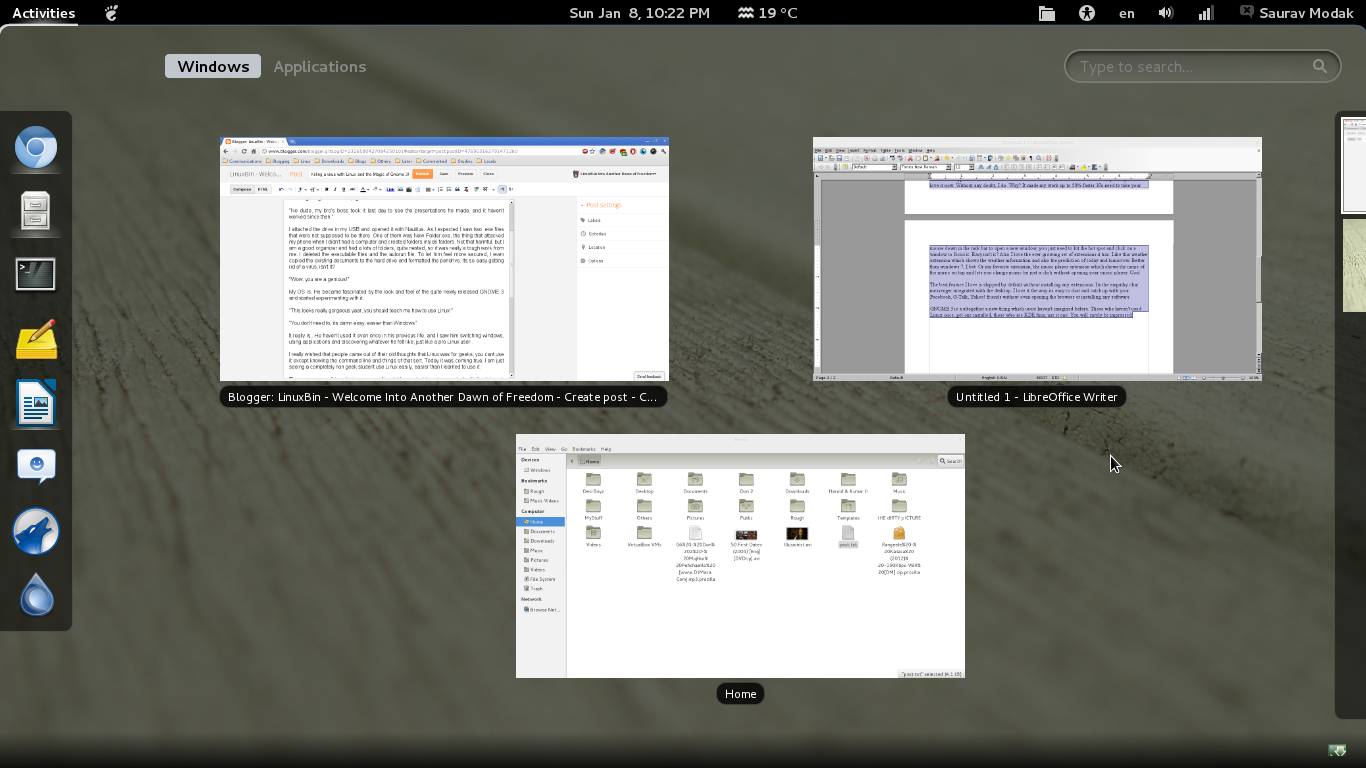Expand the 'en' keyboard layout indicator
The height and width of the screenshot is (768, 1366).
[x=1127, y=13]
